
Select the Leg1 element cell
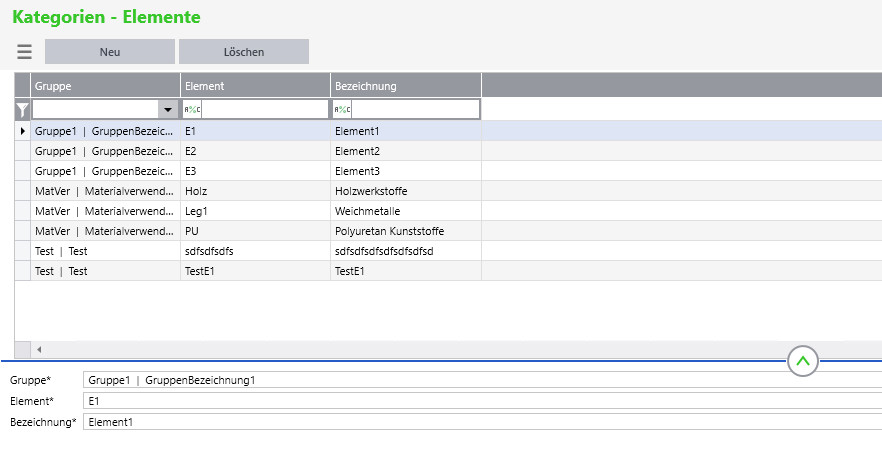pos(255,211)
